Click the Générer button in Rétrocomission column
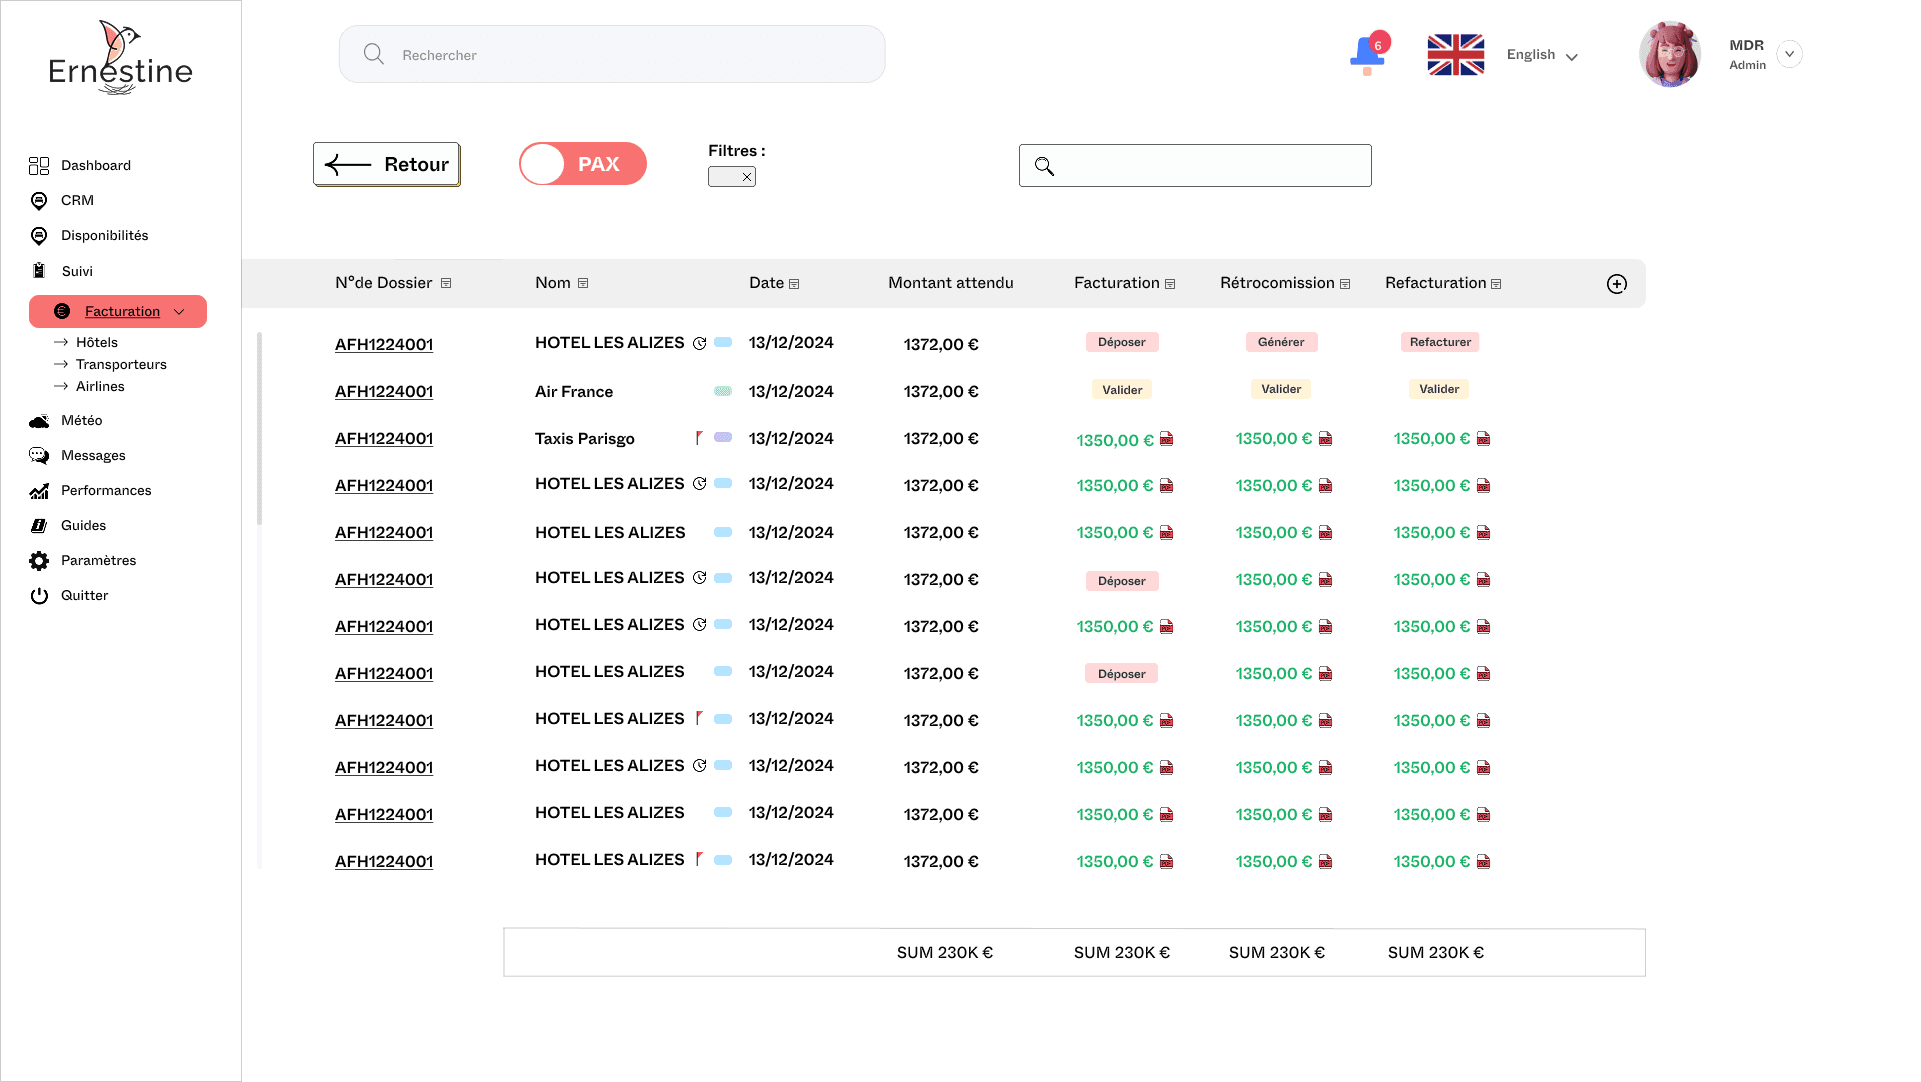The image size is (1921, 1082). tap(1281, 342)
